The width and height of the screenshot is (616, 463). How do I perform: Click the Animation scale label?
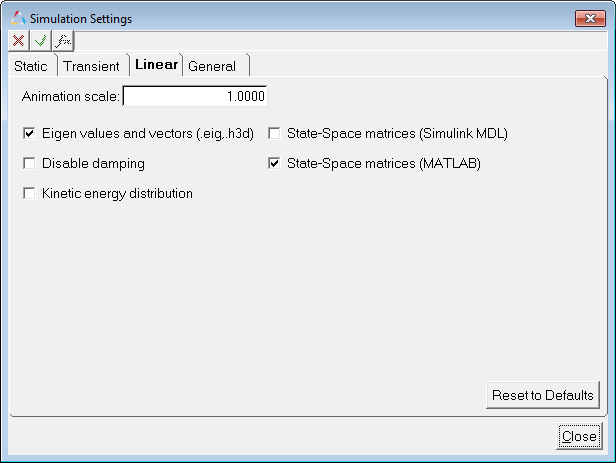coord(71,97)
